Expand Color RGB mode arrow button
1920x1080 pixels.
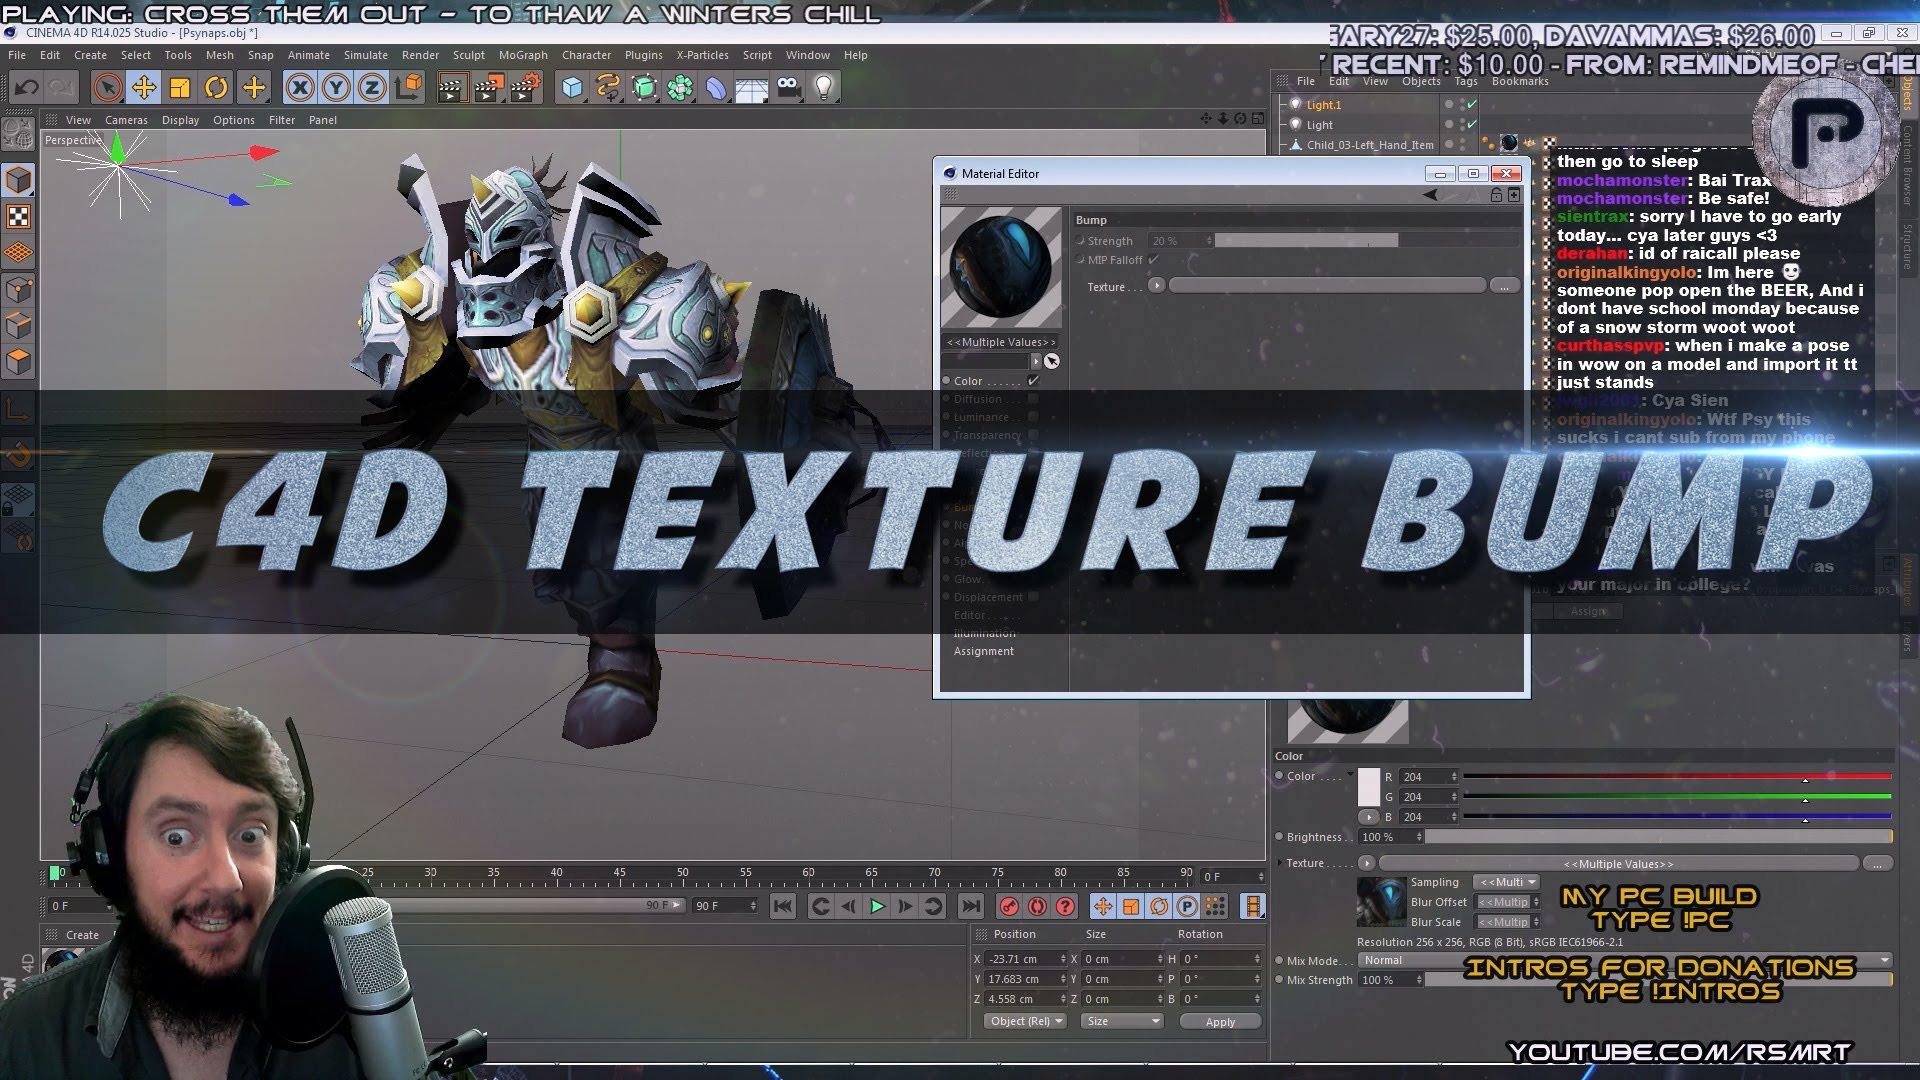click(1368, 817)
